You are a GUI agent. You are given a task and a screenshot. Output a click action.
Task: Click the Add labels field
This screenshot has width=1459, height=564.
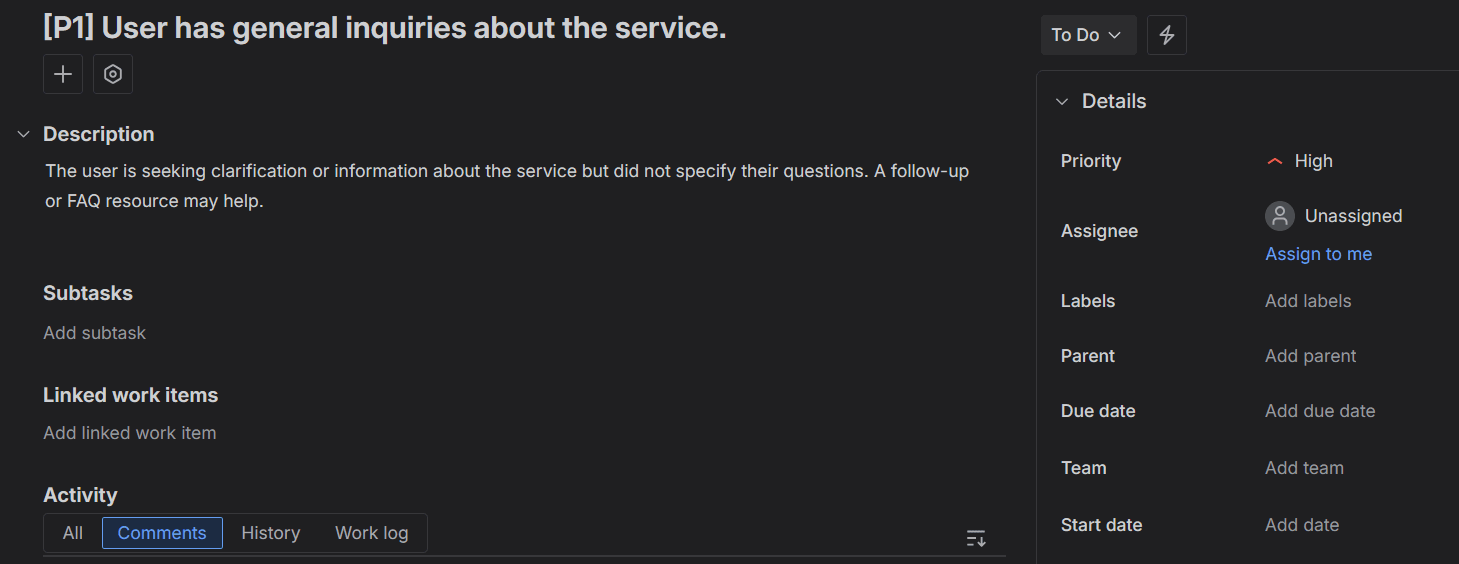(x=1308, y=301)
